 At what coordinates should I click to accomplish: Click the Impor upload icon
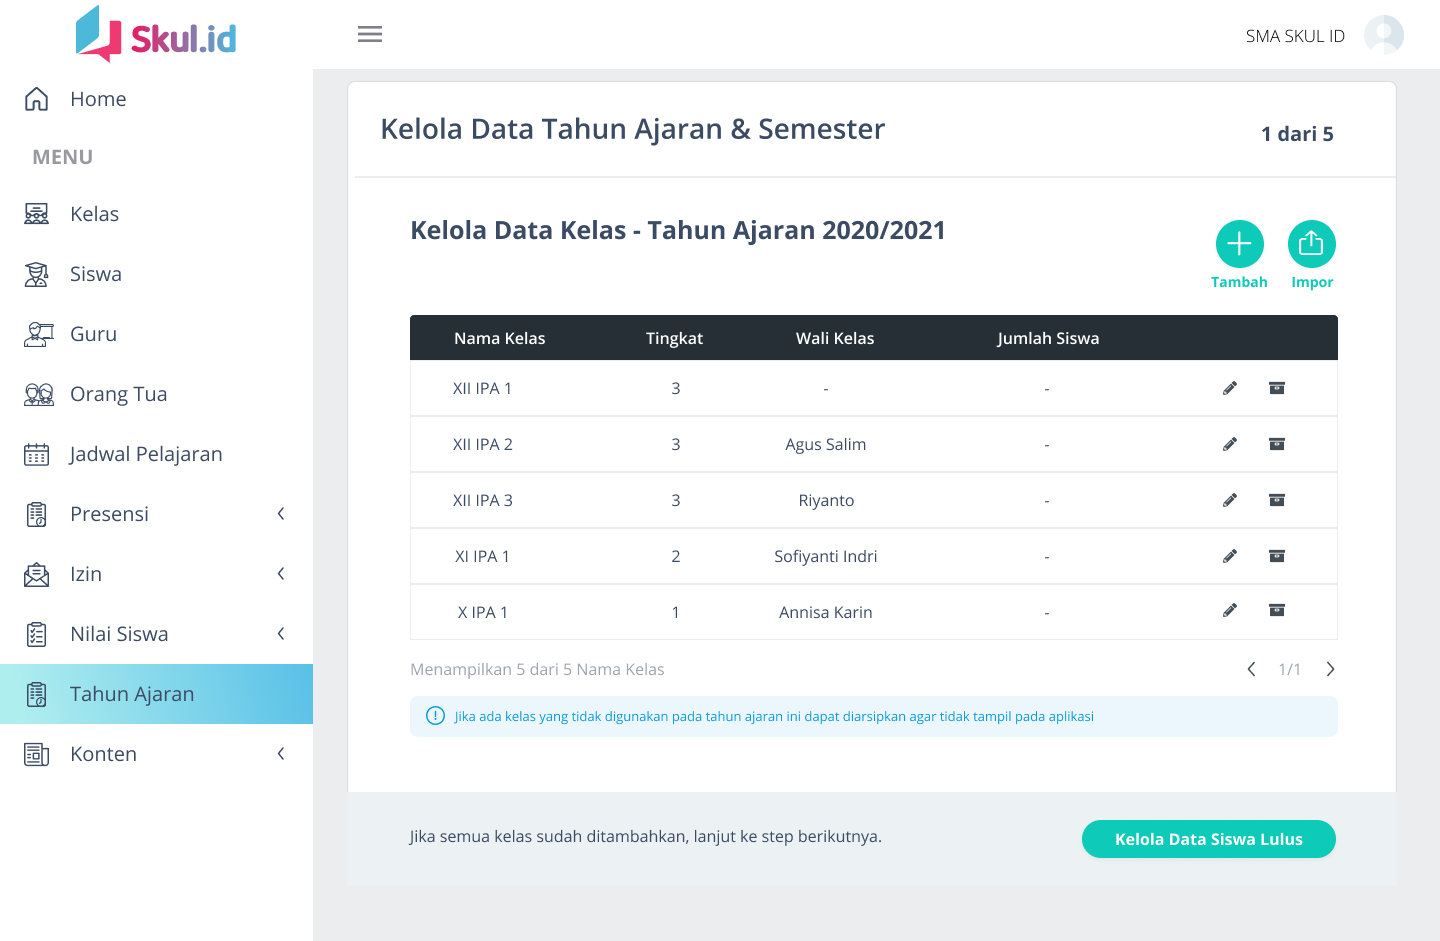(x=1311, y=244)
